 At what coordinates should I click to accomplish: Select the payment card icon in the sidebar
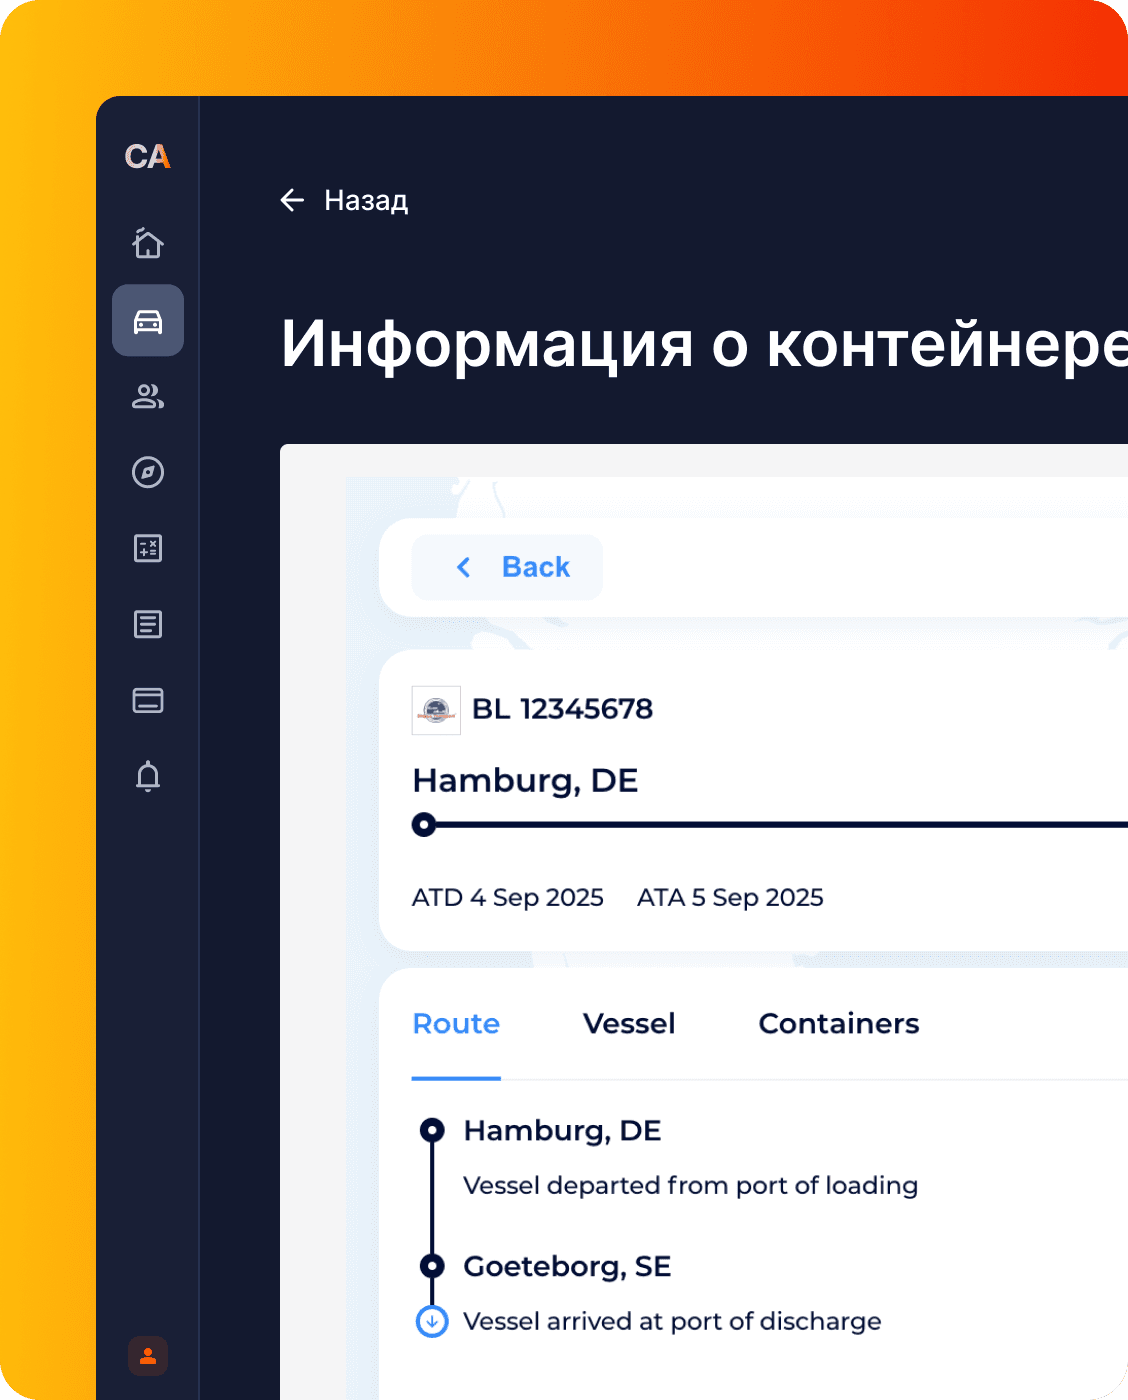pos(147,700)
